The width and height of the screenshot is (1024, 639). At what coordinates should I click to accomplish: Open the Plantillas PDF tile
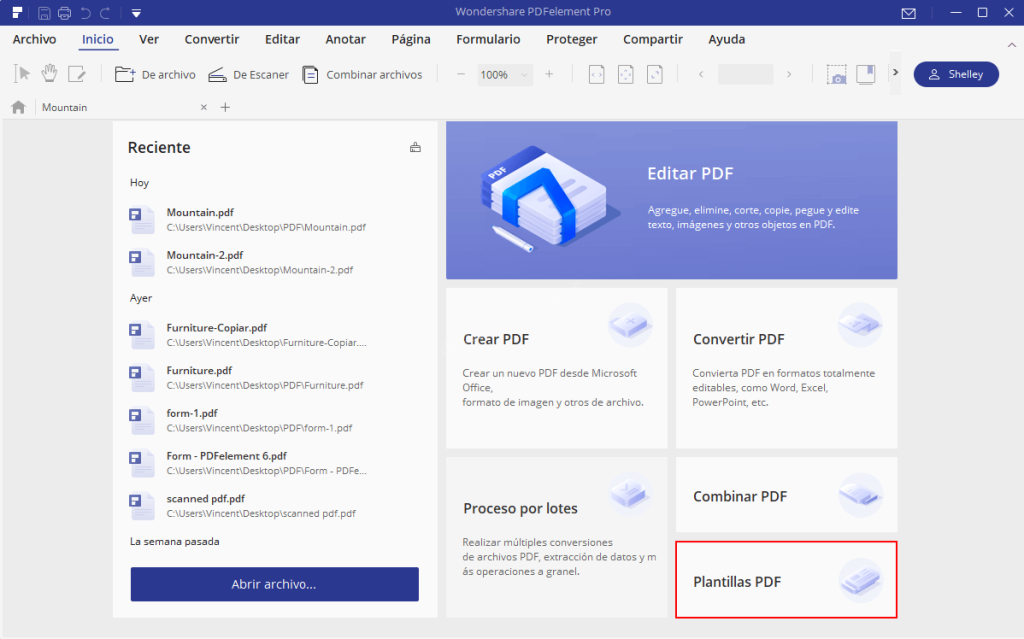[x=786, y=580]
